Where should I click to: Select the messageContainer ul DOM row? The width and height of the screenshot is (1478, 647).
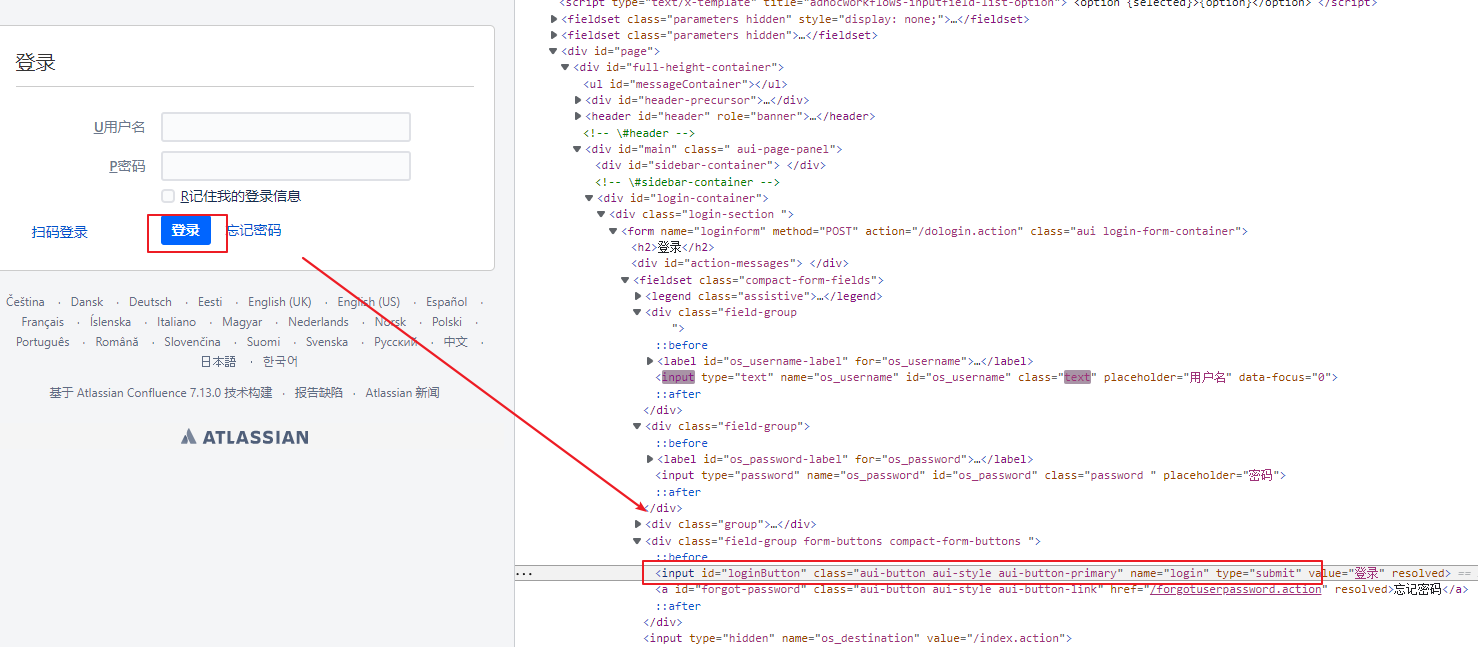pos(686,84)
